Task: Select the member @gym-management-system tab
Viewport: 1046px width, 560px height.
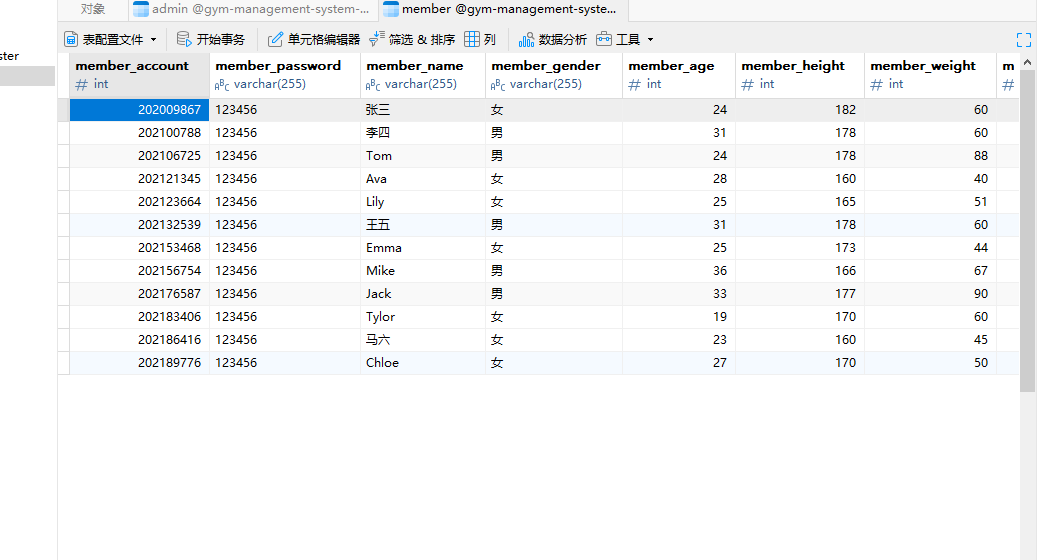Action: 503,9
